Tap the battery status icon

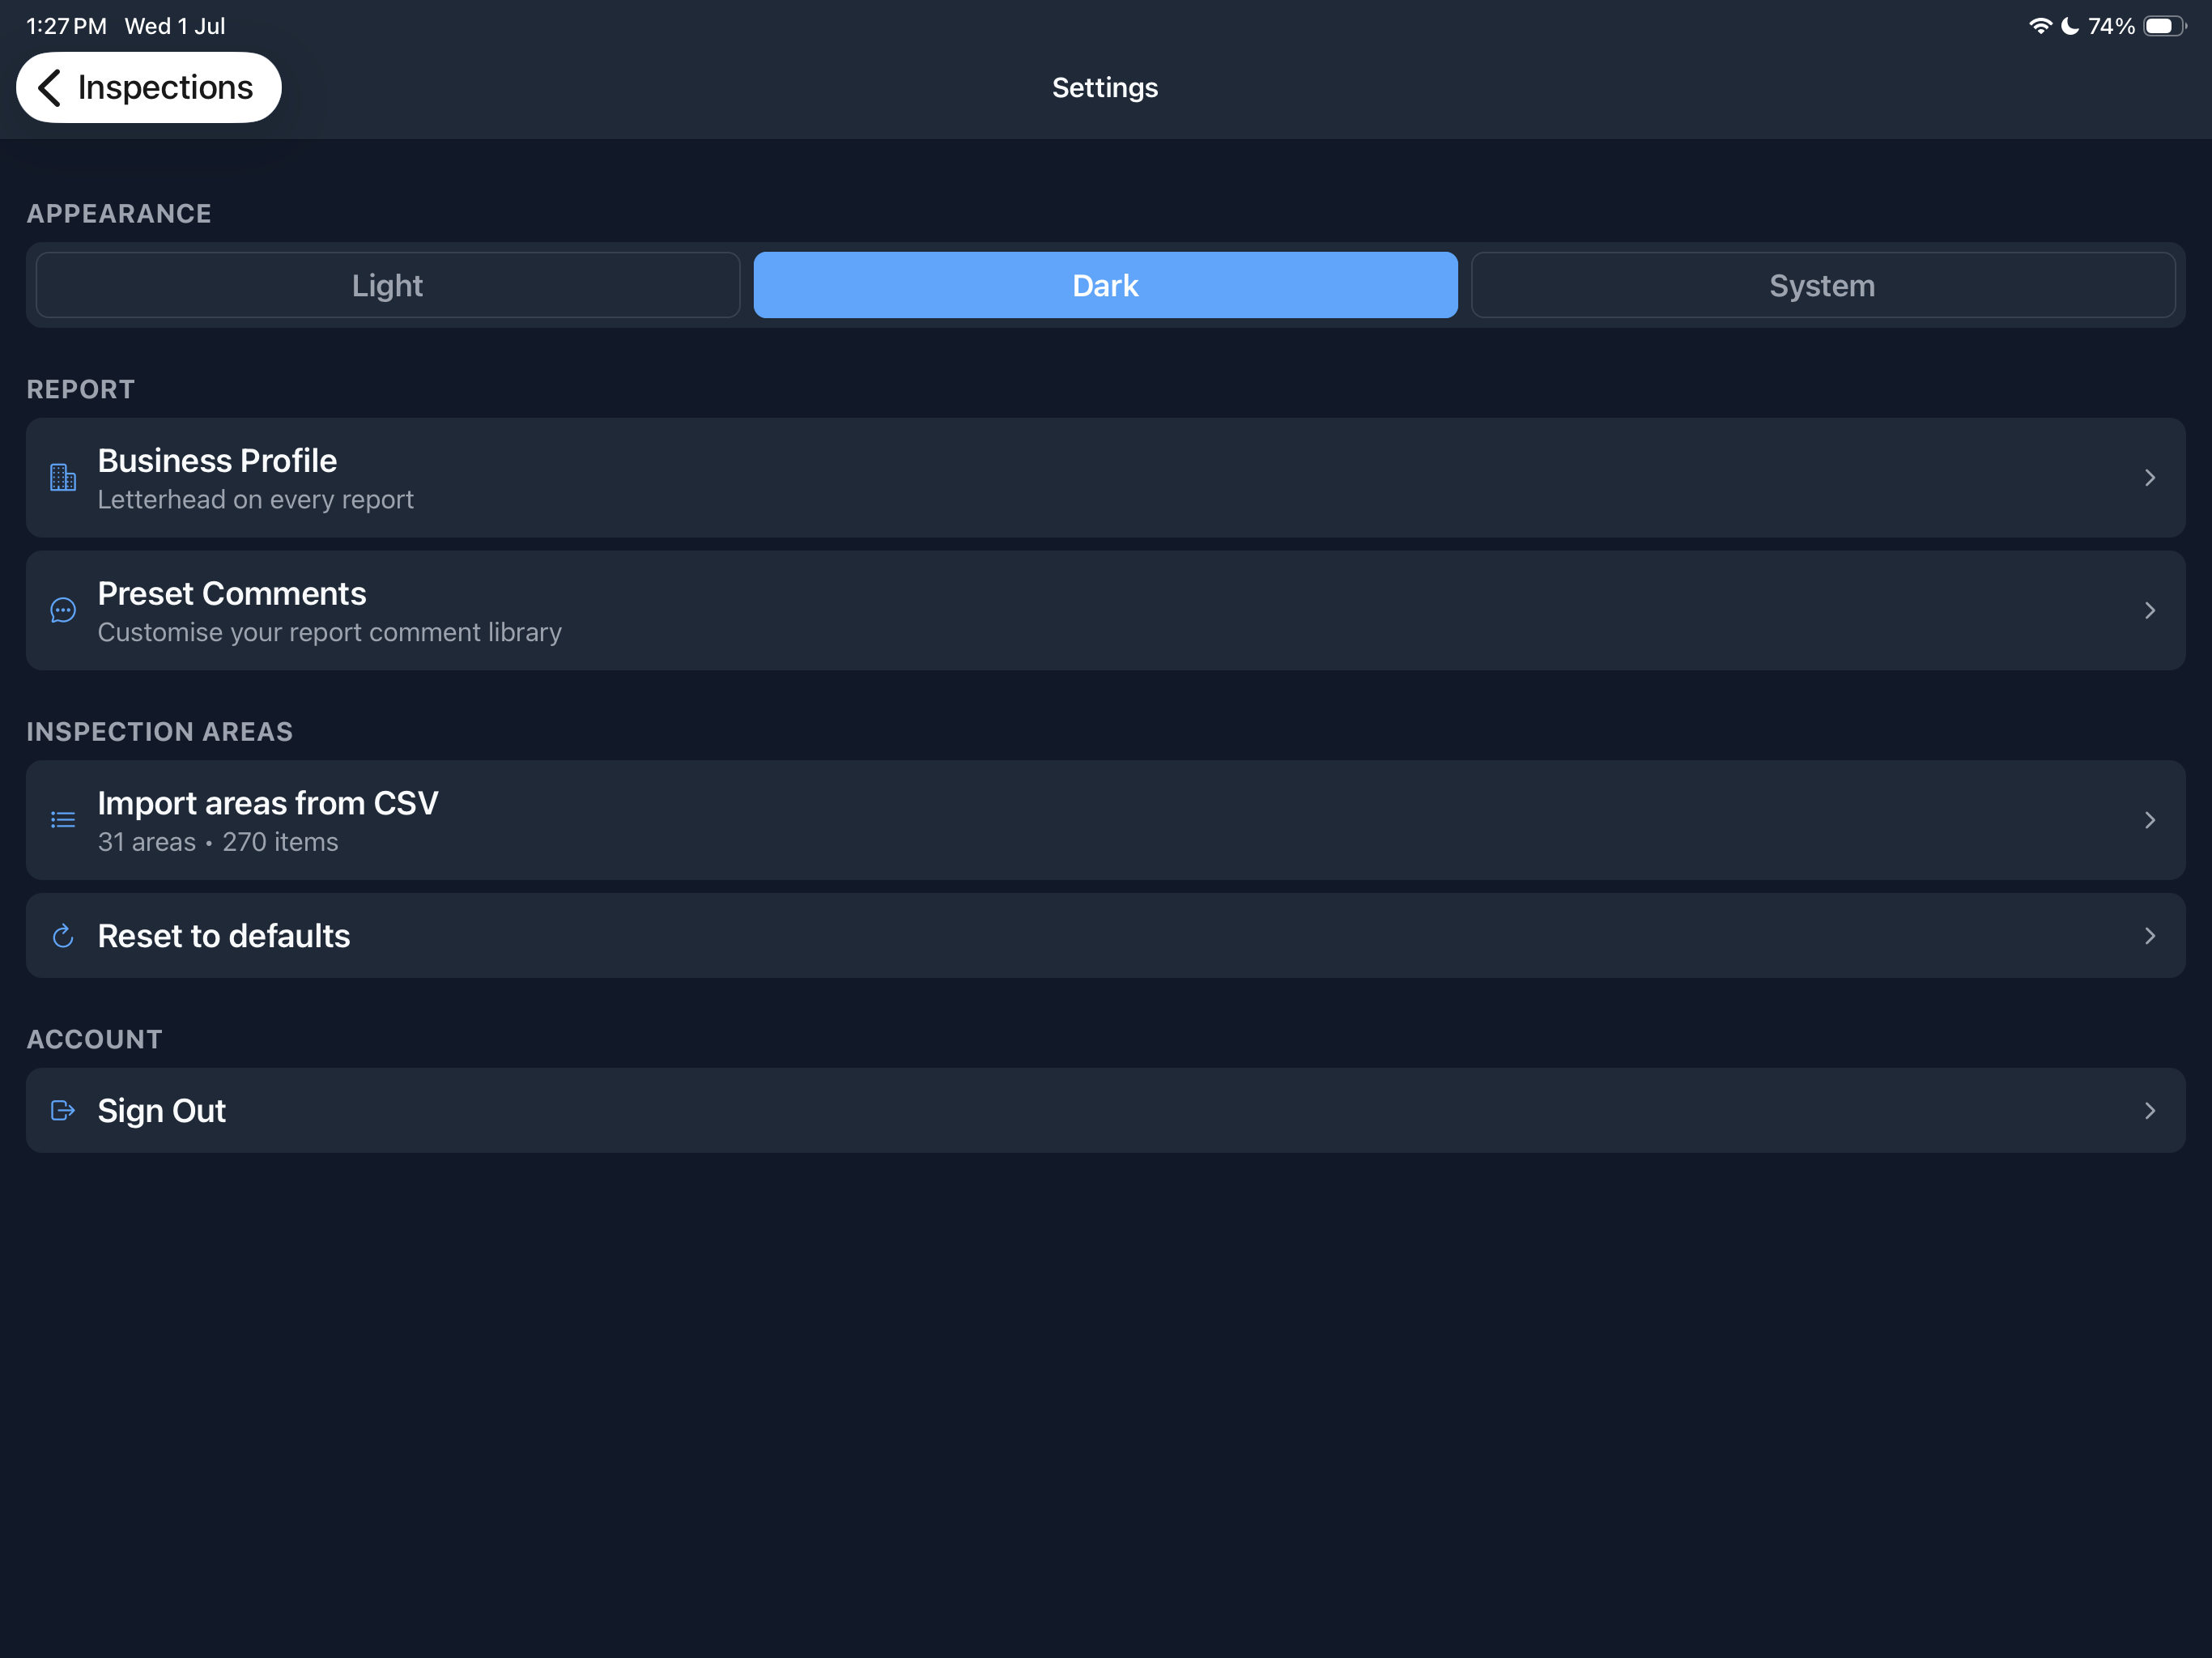pyautogui.click(x=2164, y=26)
